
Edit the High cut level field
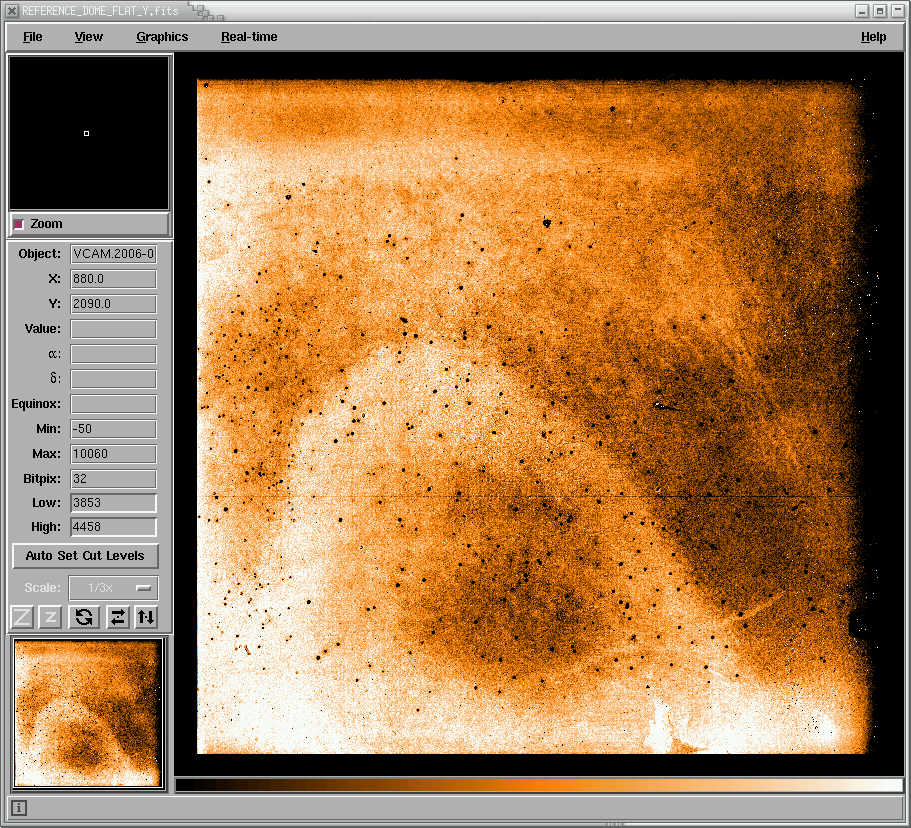pyautogui.click(x=113, y=527)
